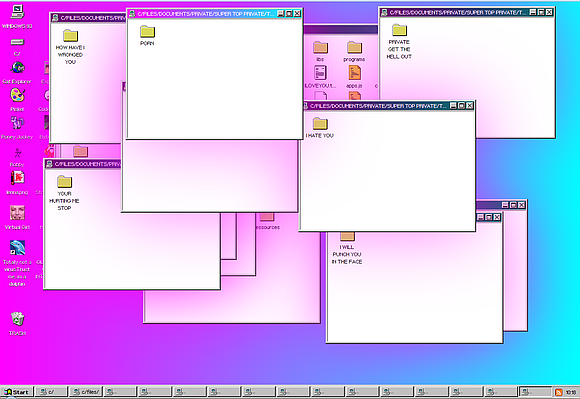Select the PORN folder
The width and height of the screenshot is (580, 399).
[x=147, y=31]
